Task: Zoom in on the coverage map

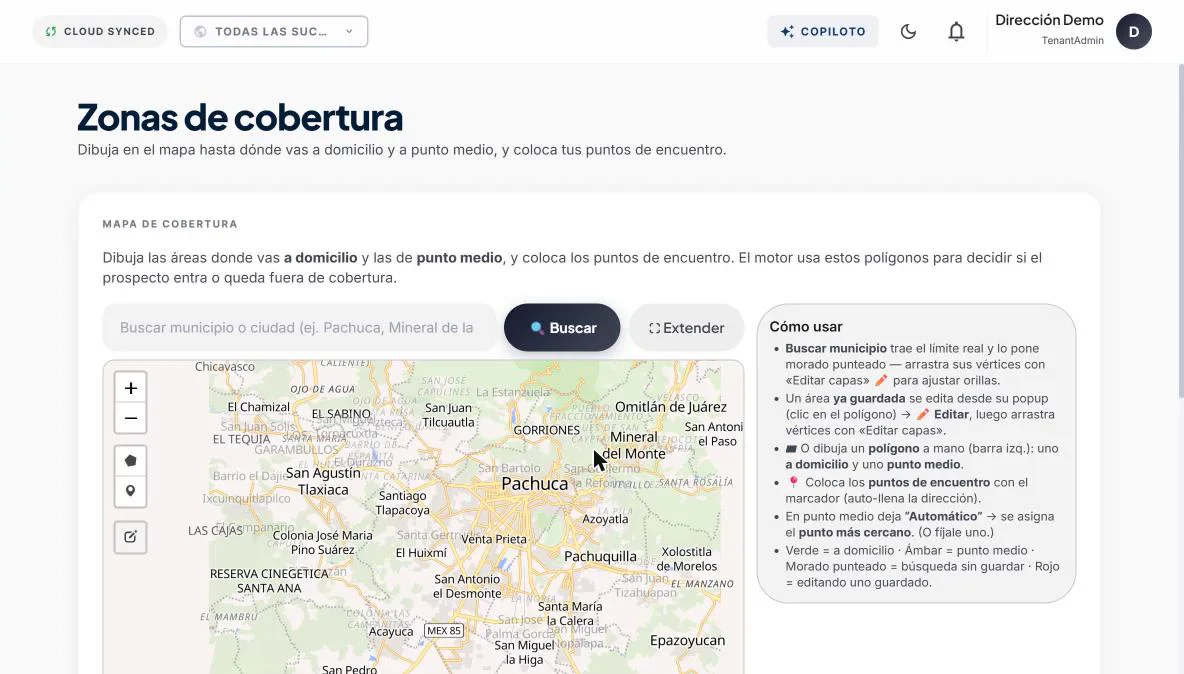Action: click(131, 388)
